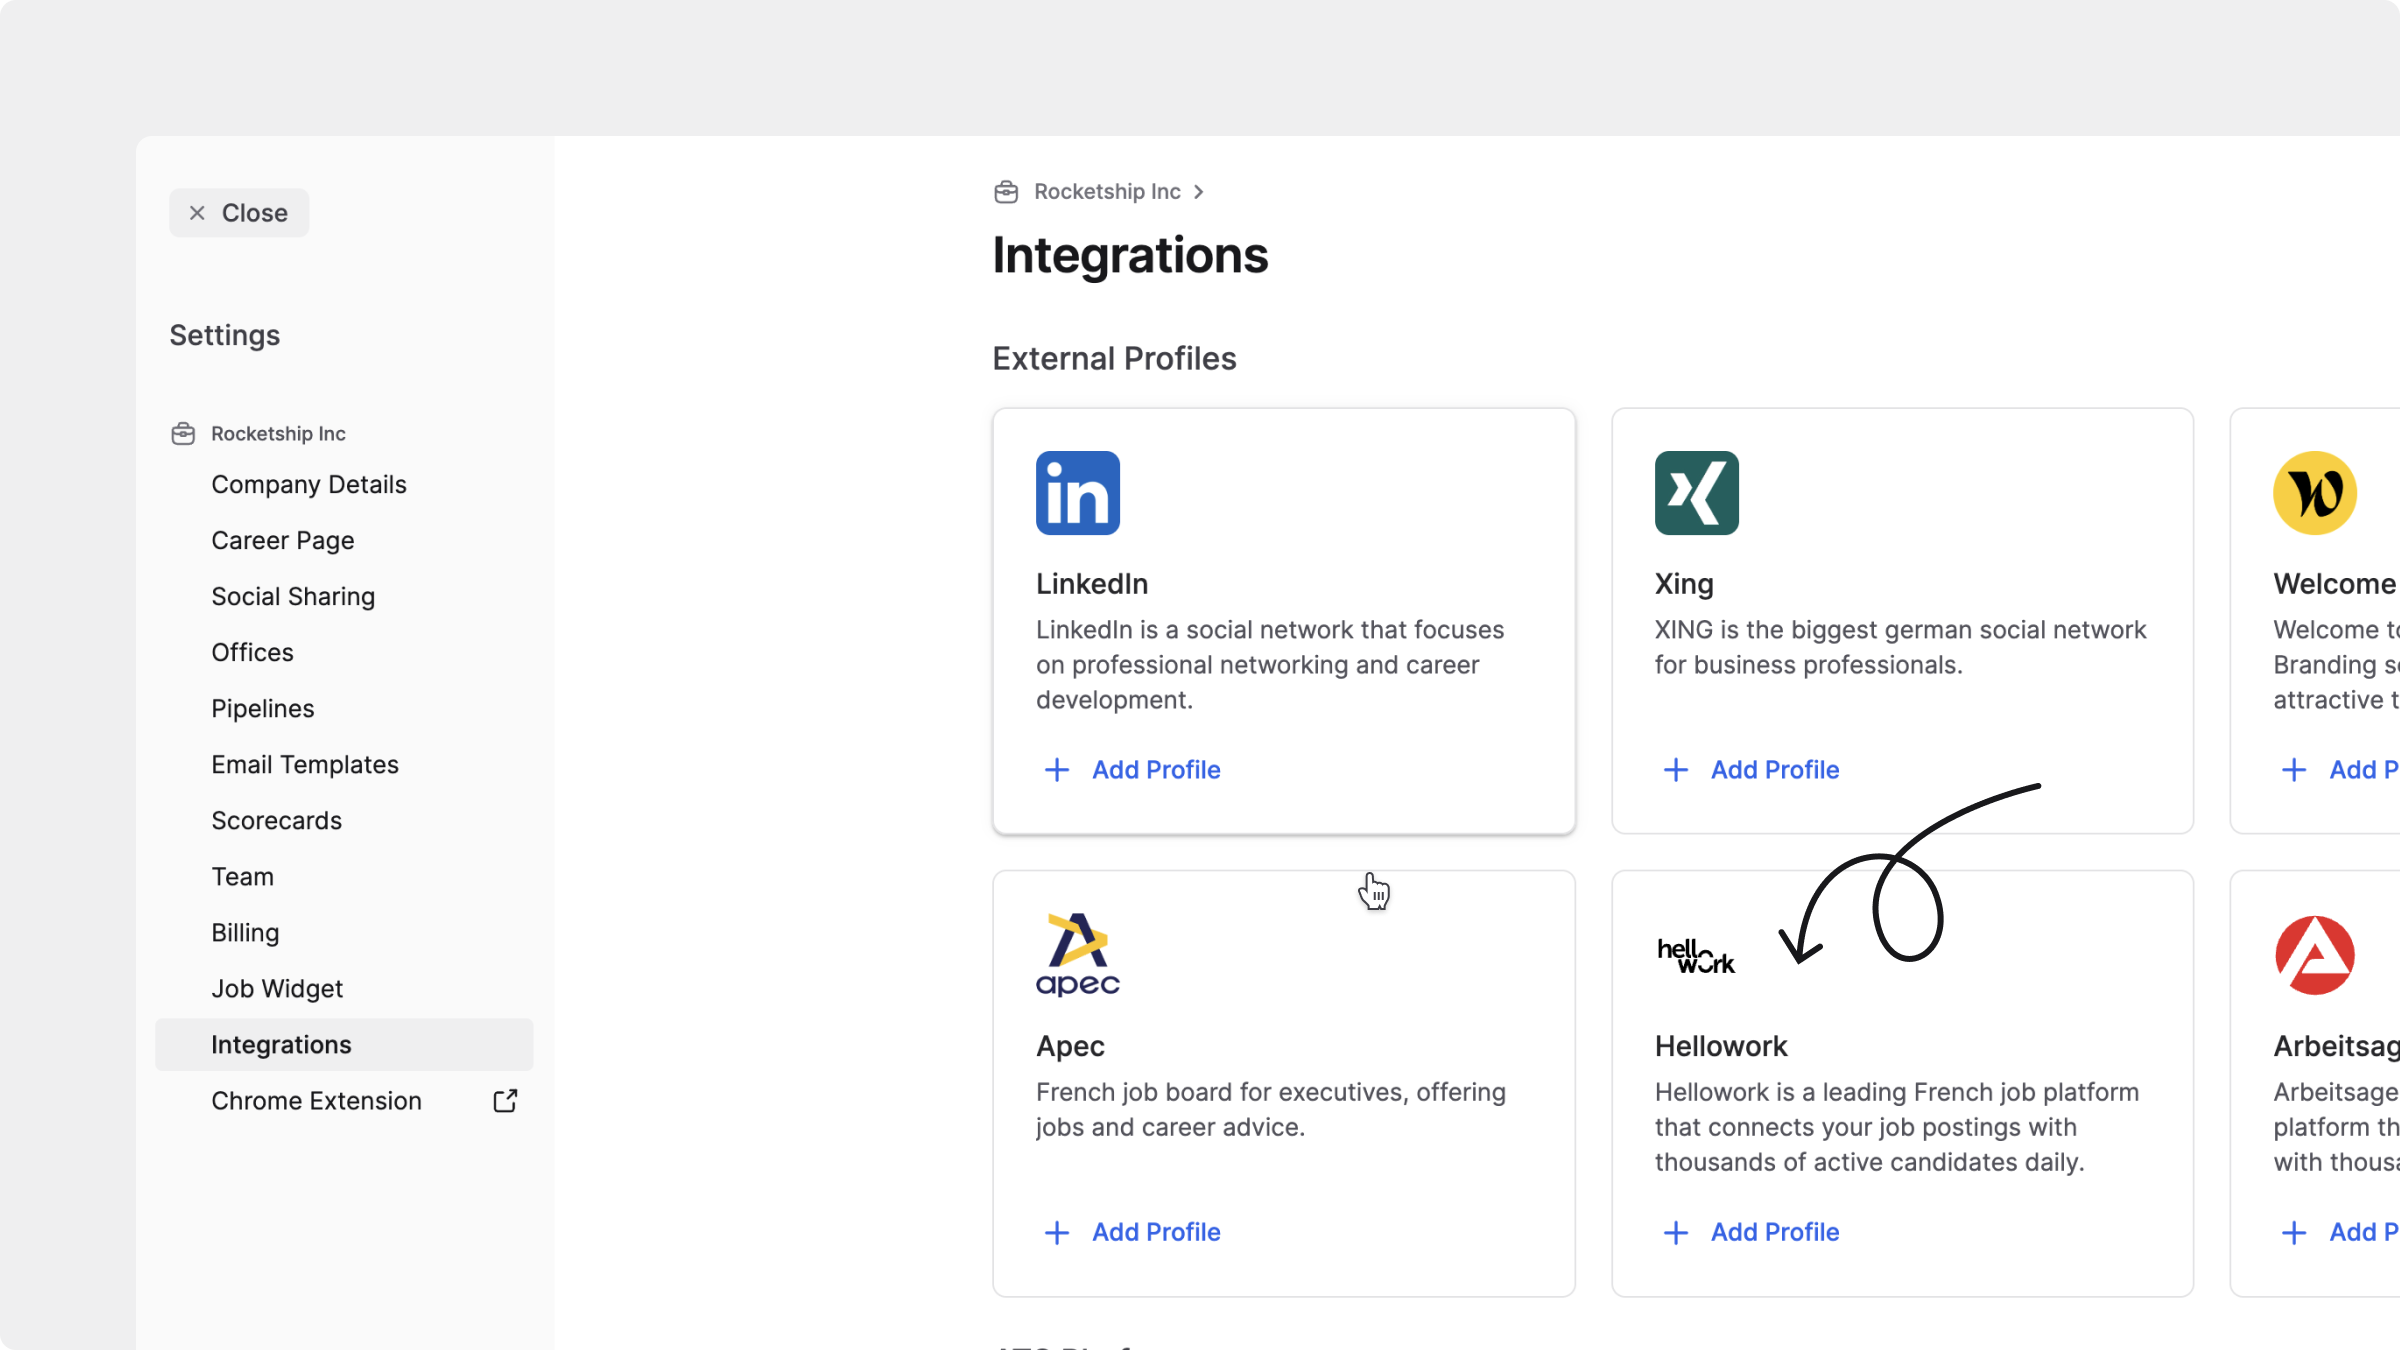
Task: Click the Chrome Extension external link icon
Action: pos(505,1101)
